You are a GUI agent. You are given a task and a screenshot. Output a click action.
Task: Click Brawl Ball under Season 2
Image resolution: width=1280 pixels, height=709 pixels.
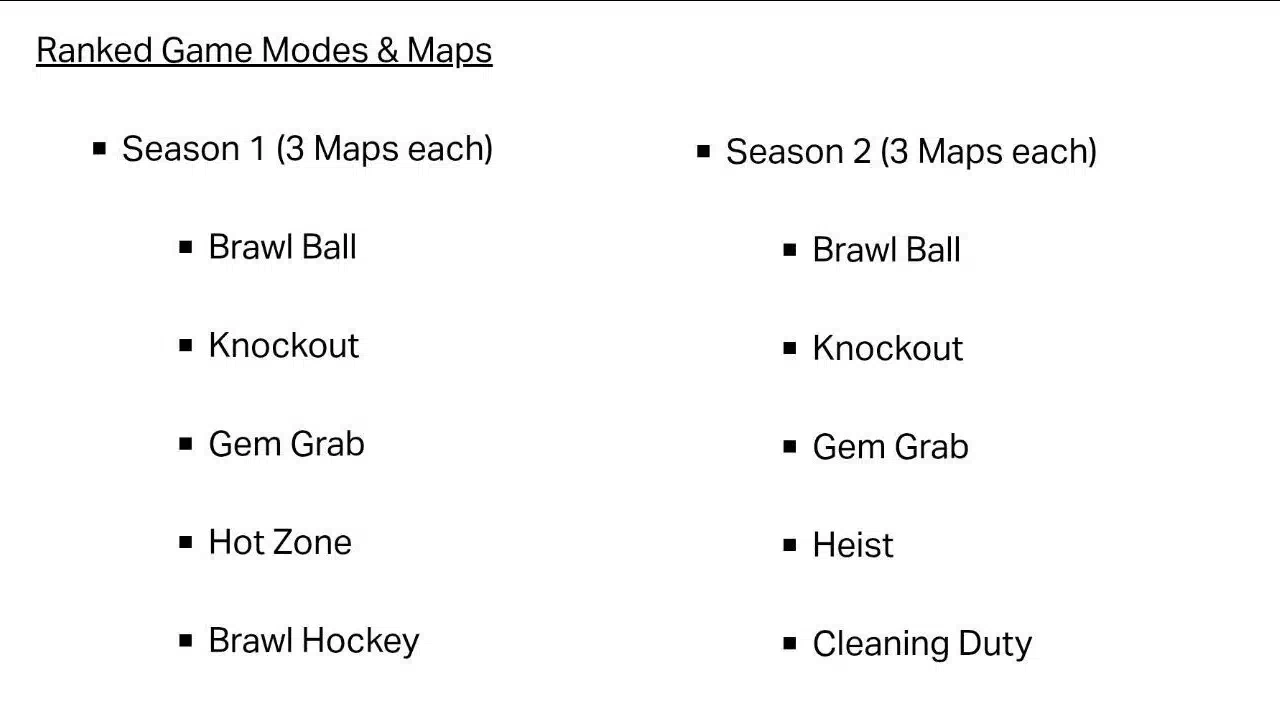886,250
